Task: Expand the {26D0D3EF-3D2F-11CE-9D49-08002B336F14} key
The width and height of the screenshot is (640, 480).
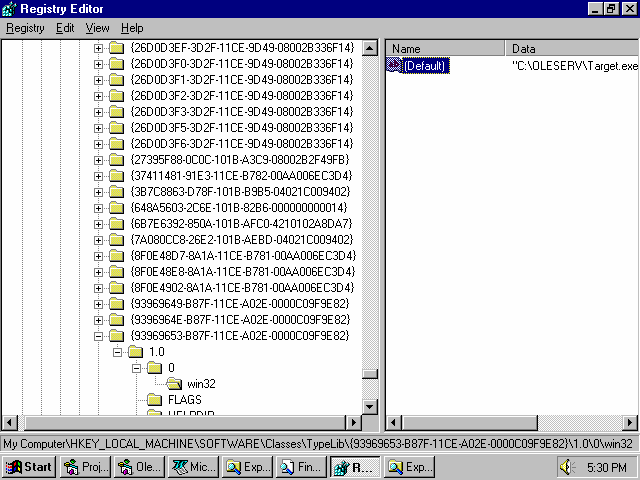Action: (x=98, y=47)
